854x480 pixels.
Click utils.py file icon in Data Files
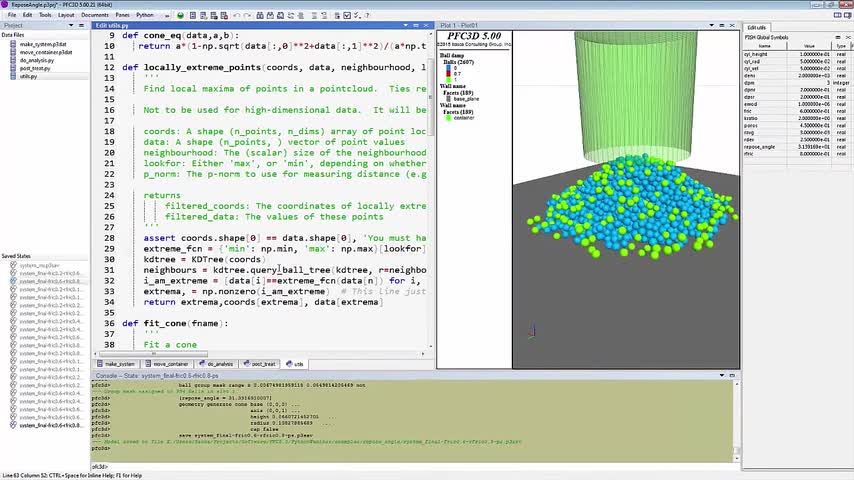click(x=13, y=76)
